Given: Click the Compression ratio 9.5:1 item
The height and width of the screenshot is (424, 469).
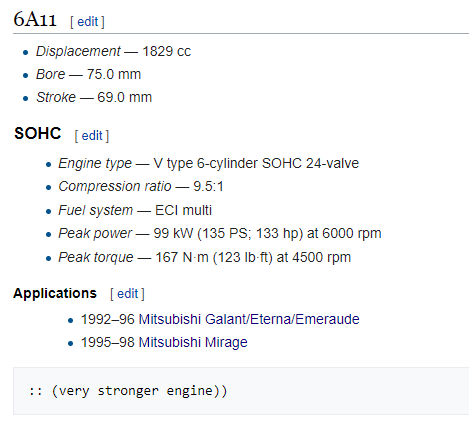Looking at the screenshot, I should point(141,187).
